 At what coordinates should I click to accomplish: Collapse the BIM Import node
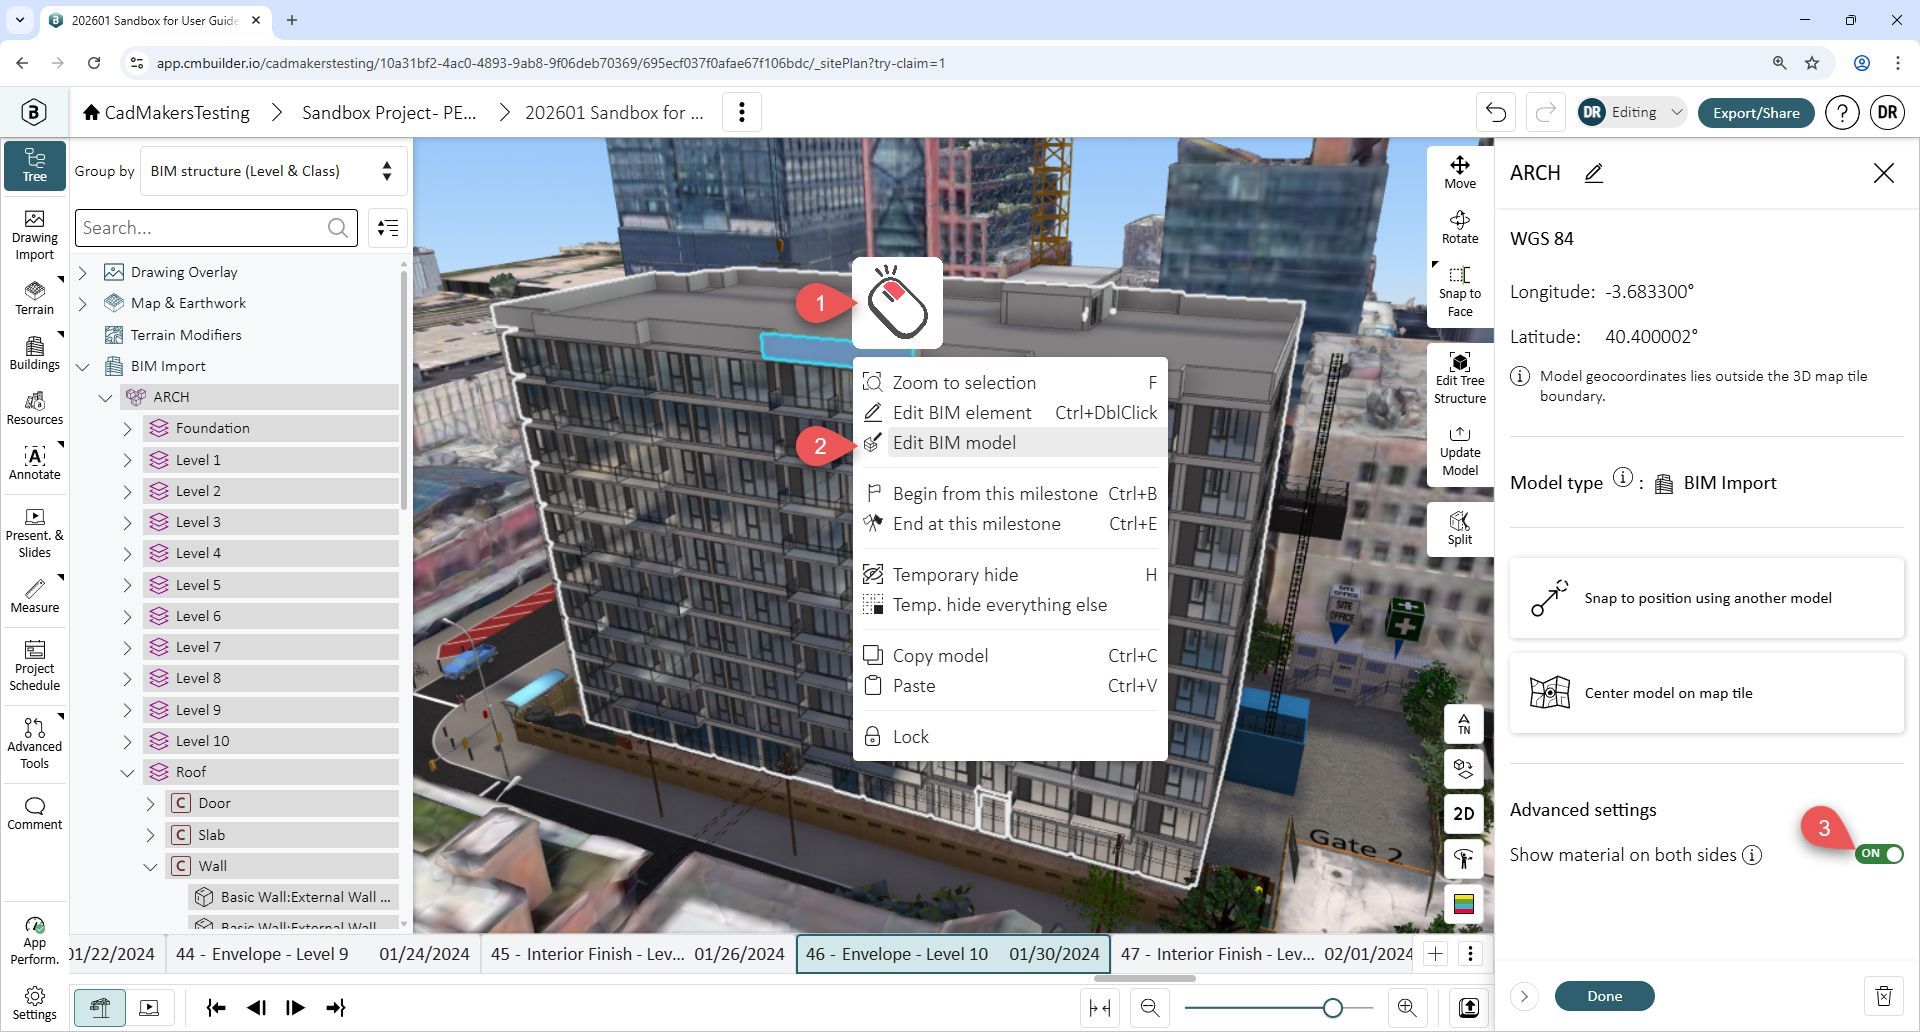coord(83,366)
